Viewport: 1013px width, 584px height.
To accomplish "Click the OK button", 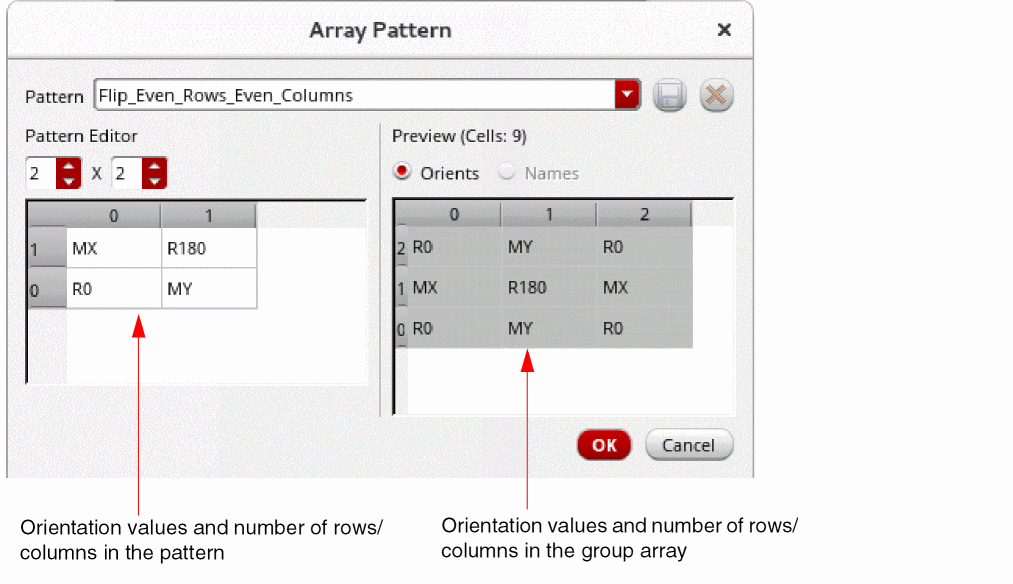I will pos(604,445).
